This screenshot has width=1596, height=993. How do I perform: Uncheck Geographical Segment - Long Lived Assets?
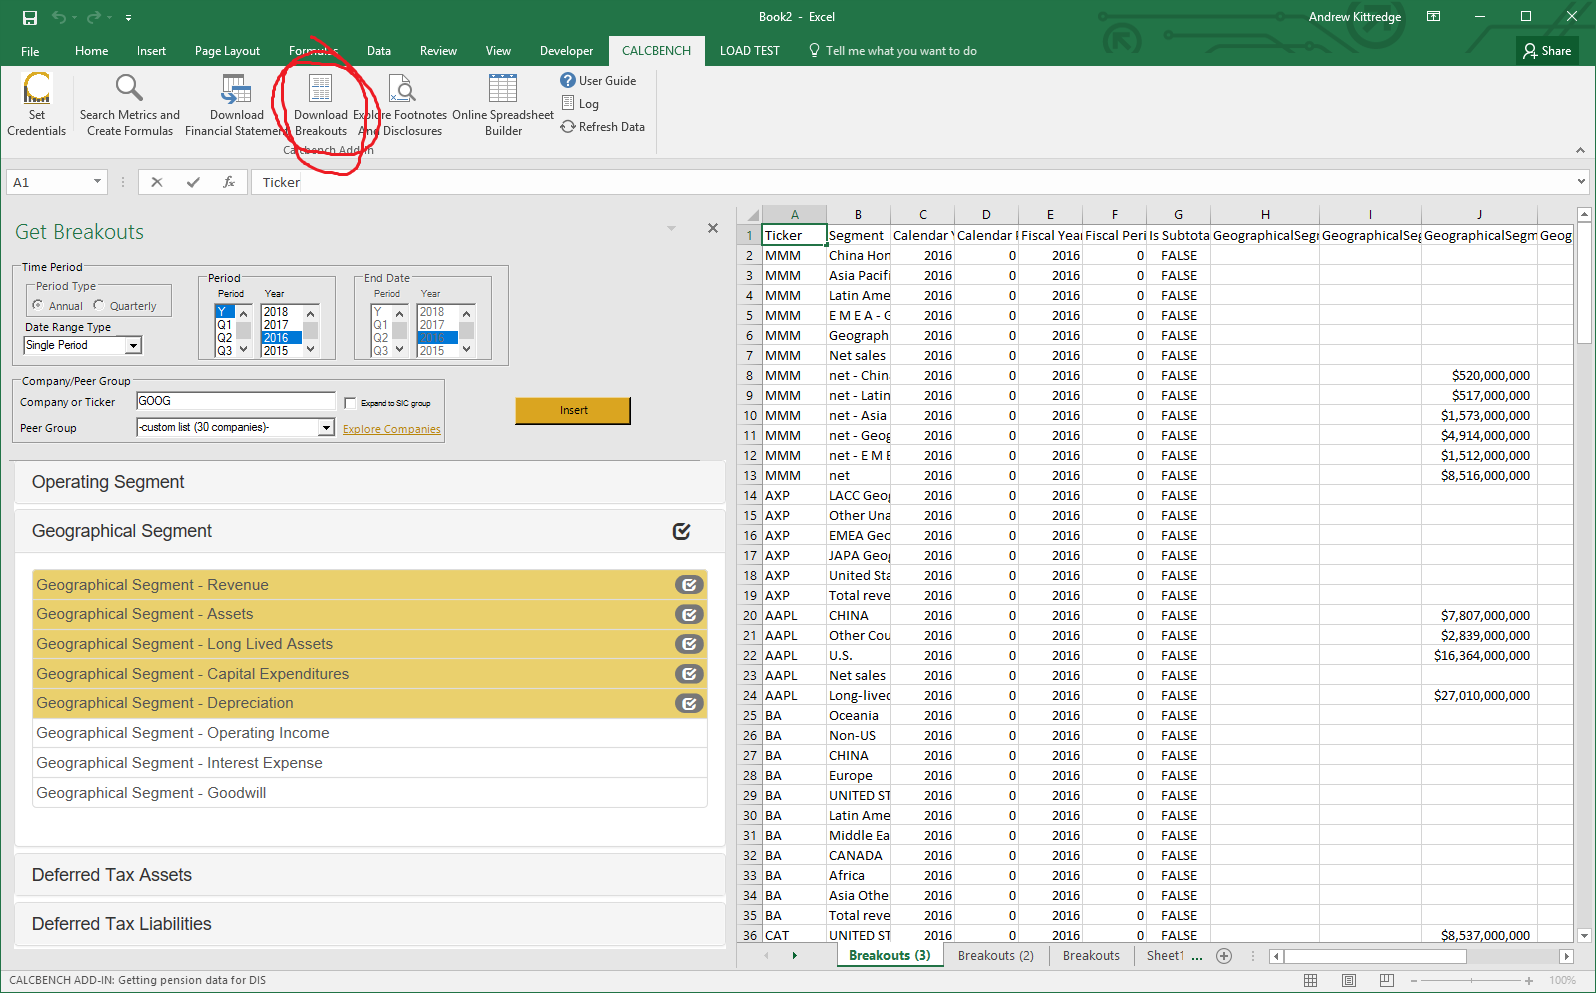tap(689, 644)
